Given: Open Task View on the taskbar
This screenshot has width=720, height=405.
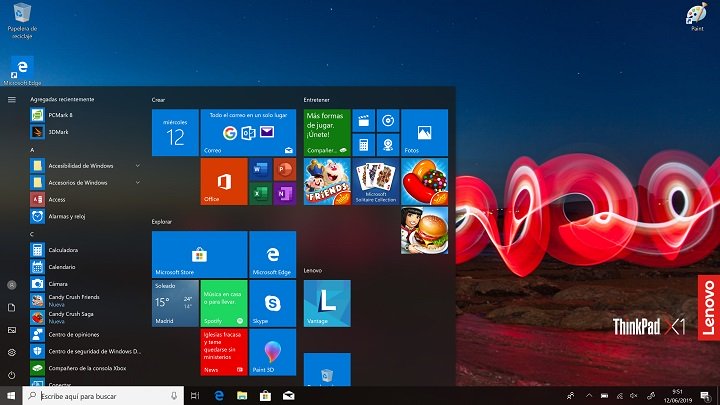Looking at the screenshot, I should click(x=195, y=395).
